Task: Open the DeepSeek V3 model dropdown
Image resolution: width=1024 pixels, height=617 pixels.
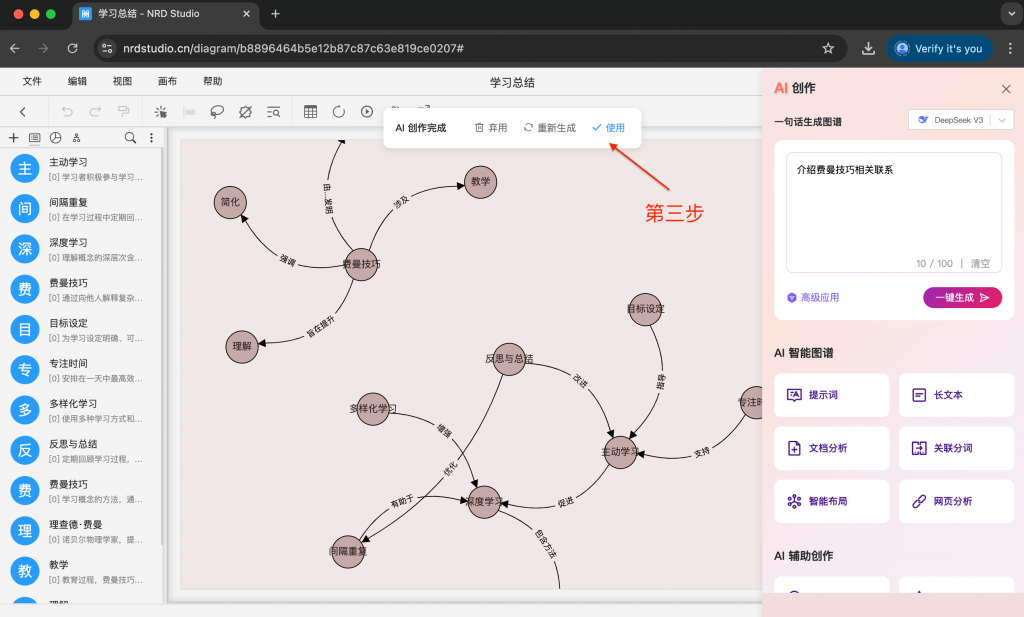Action: point(960,120)
